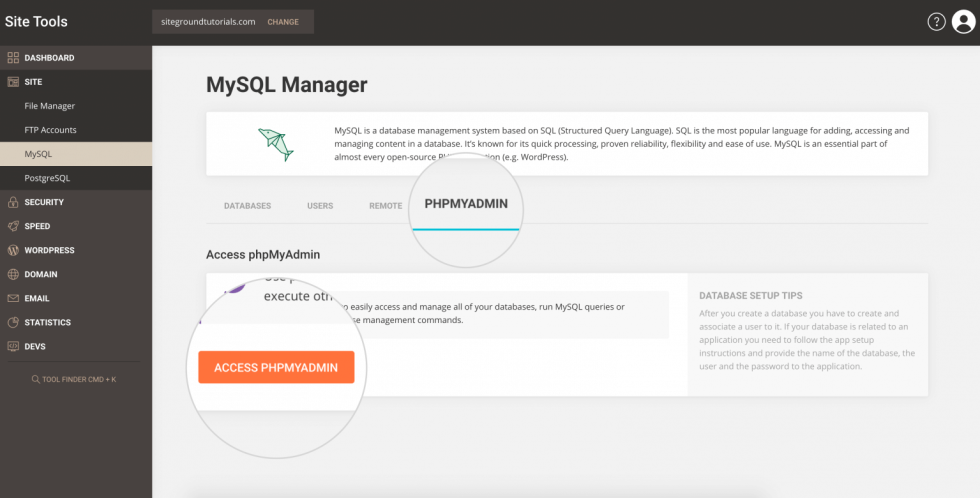The height and width of the screenshot is (498, 980).
Task: Click the Tool Finder magnifier icon
Action: coord(36,379)
